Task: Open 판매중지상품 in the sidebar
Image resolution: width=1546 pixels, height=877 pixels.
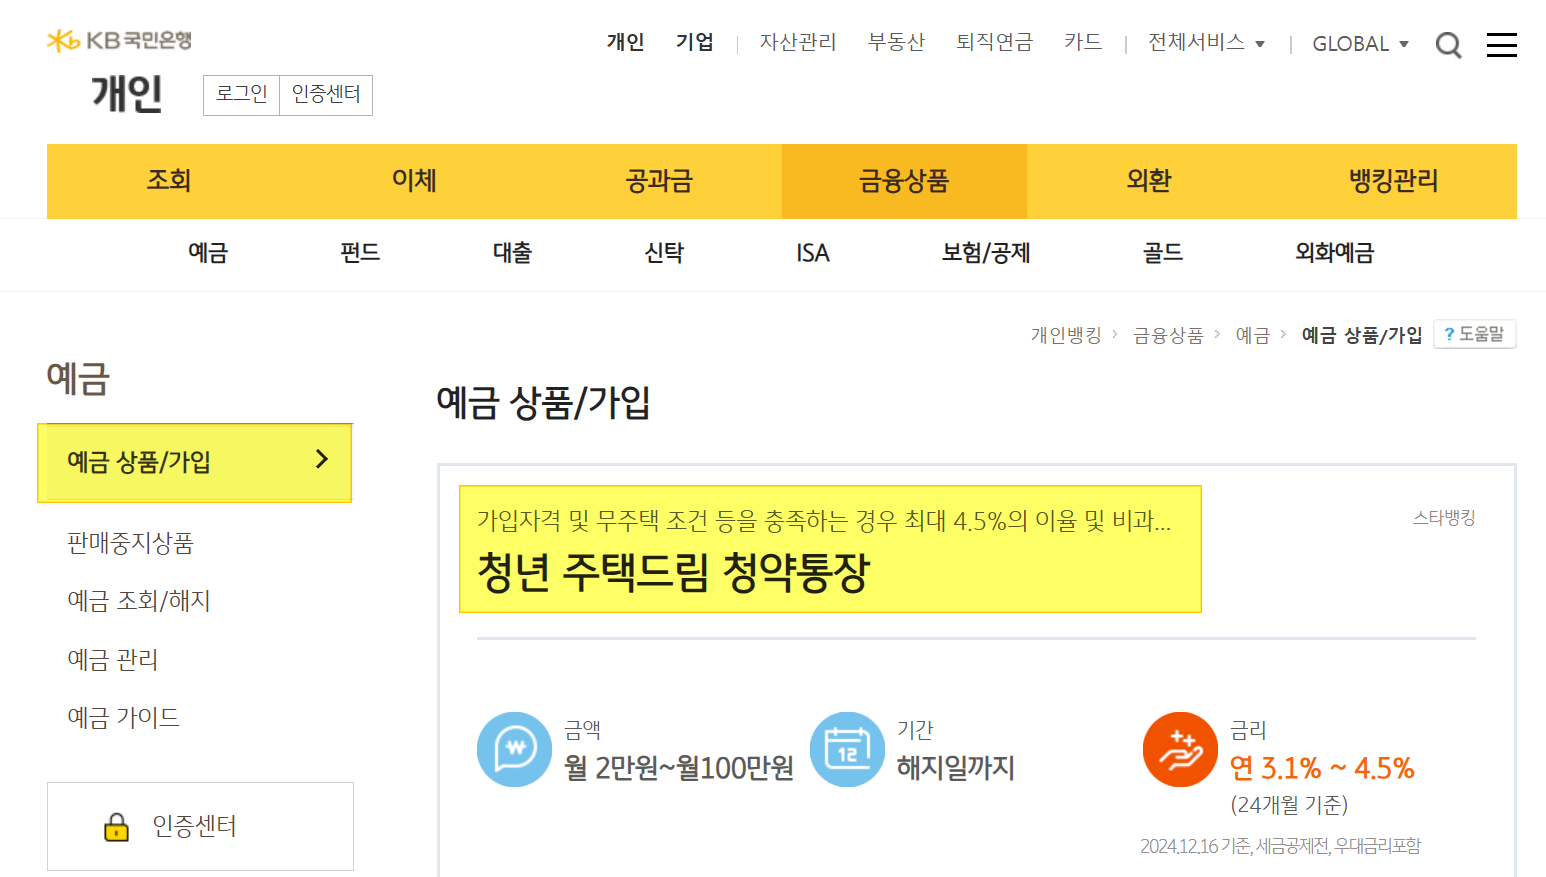Action: [130, 543]
